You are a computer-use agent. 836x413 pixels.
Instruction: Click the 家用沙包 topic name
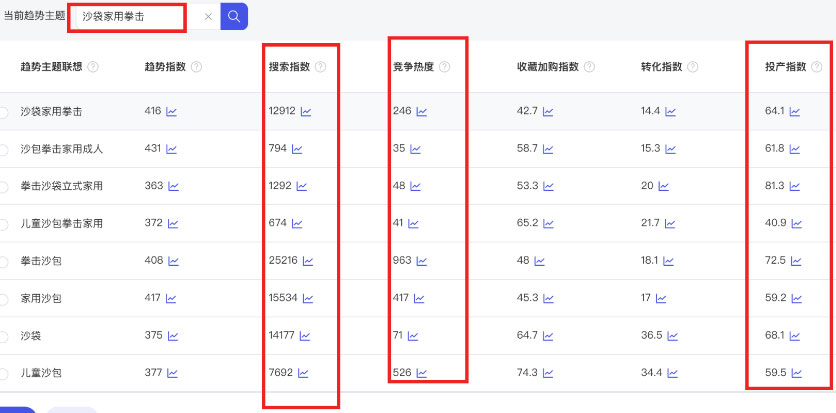(41, 298)
